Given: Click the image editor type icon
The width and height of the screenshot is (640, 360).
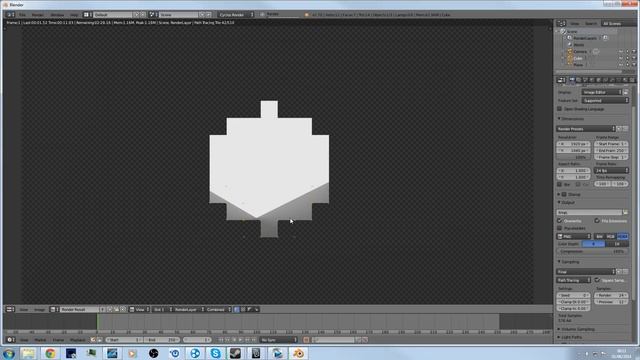Looking at the screenshot, I should click(10, 309).
